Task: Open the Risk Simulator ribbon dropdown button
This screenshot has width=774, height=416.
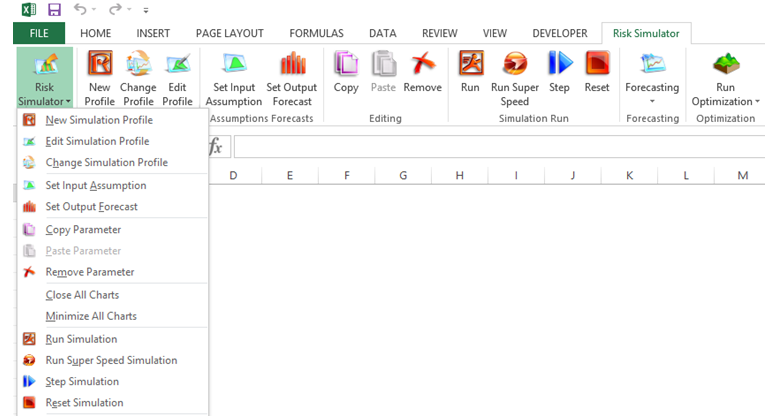Action: point(44,78)
